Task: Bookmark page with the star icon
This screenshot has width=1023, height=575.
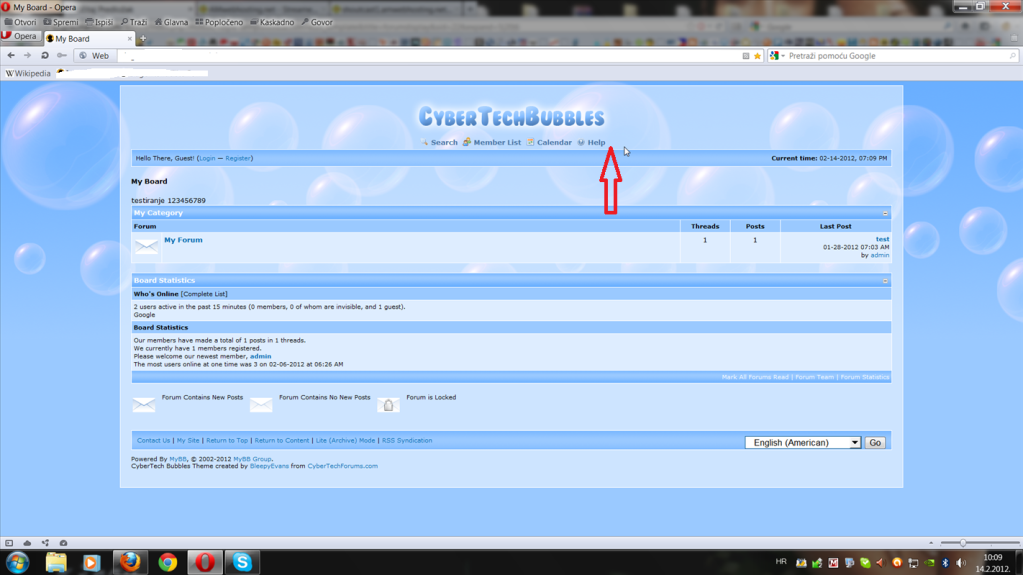Action: coord(757,56)
